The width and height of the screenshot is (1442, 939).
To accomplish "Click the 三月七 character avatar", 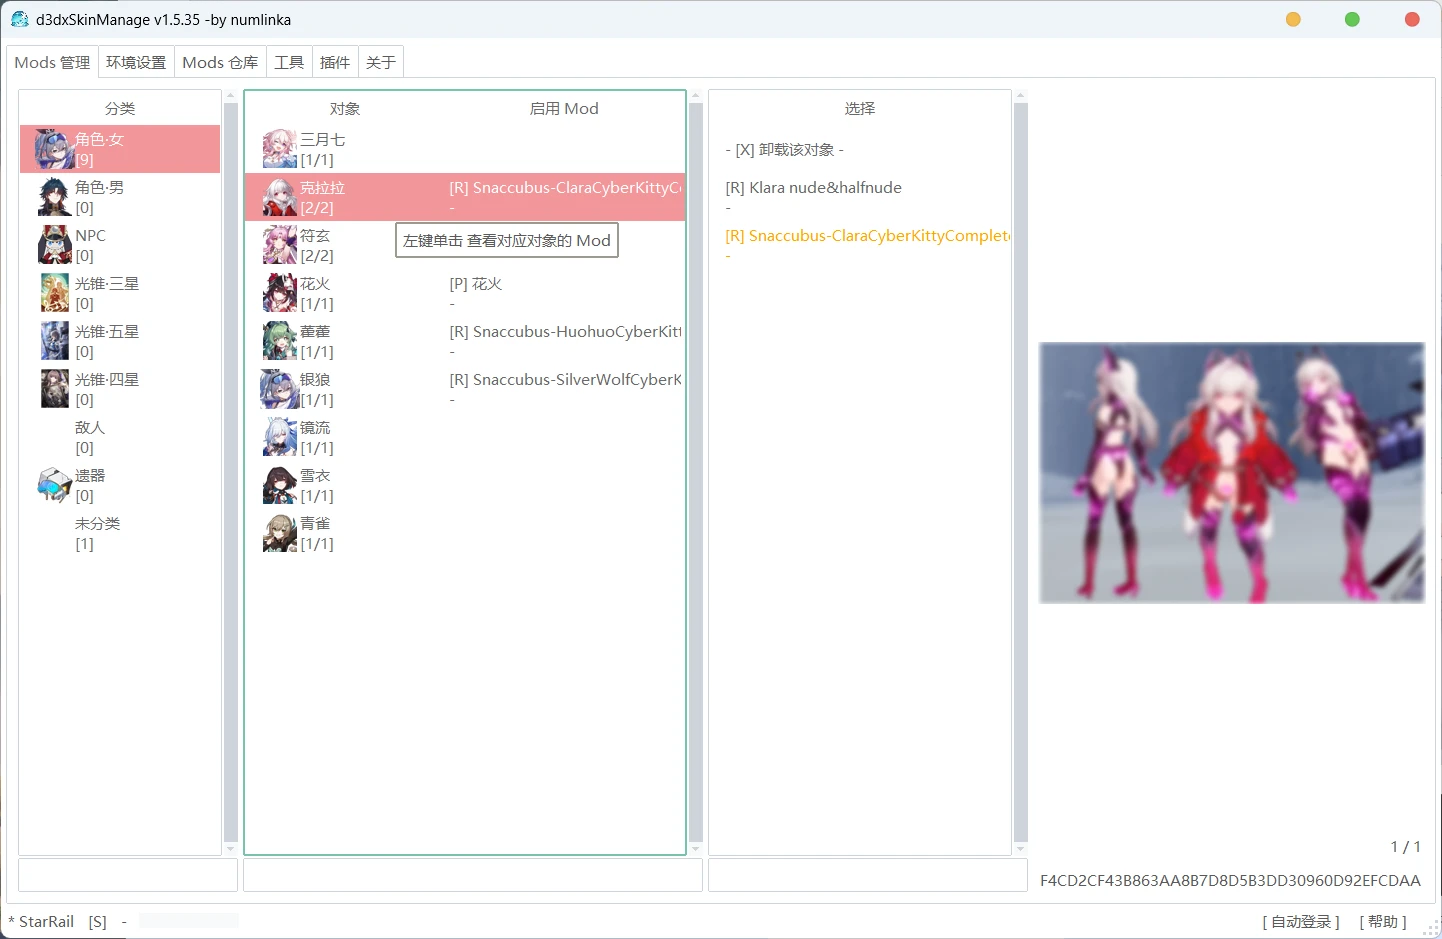I will click(280, 149).
